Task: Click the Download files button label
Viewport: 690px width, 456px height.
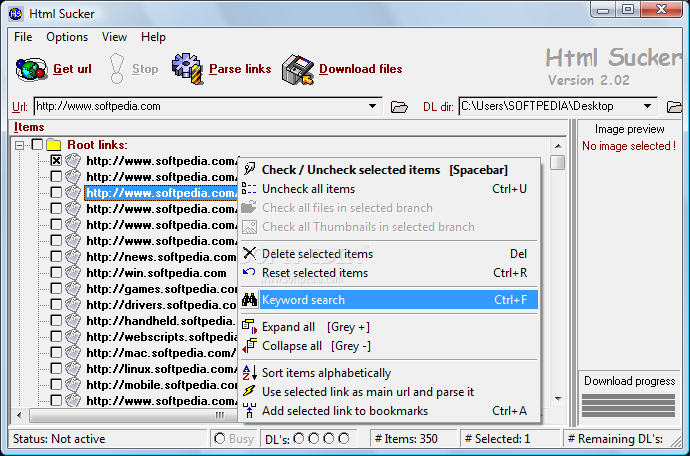Action: tap(361, 69)
